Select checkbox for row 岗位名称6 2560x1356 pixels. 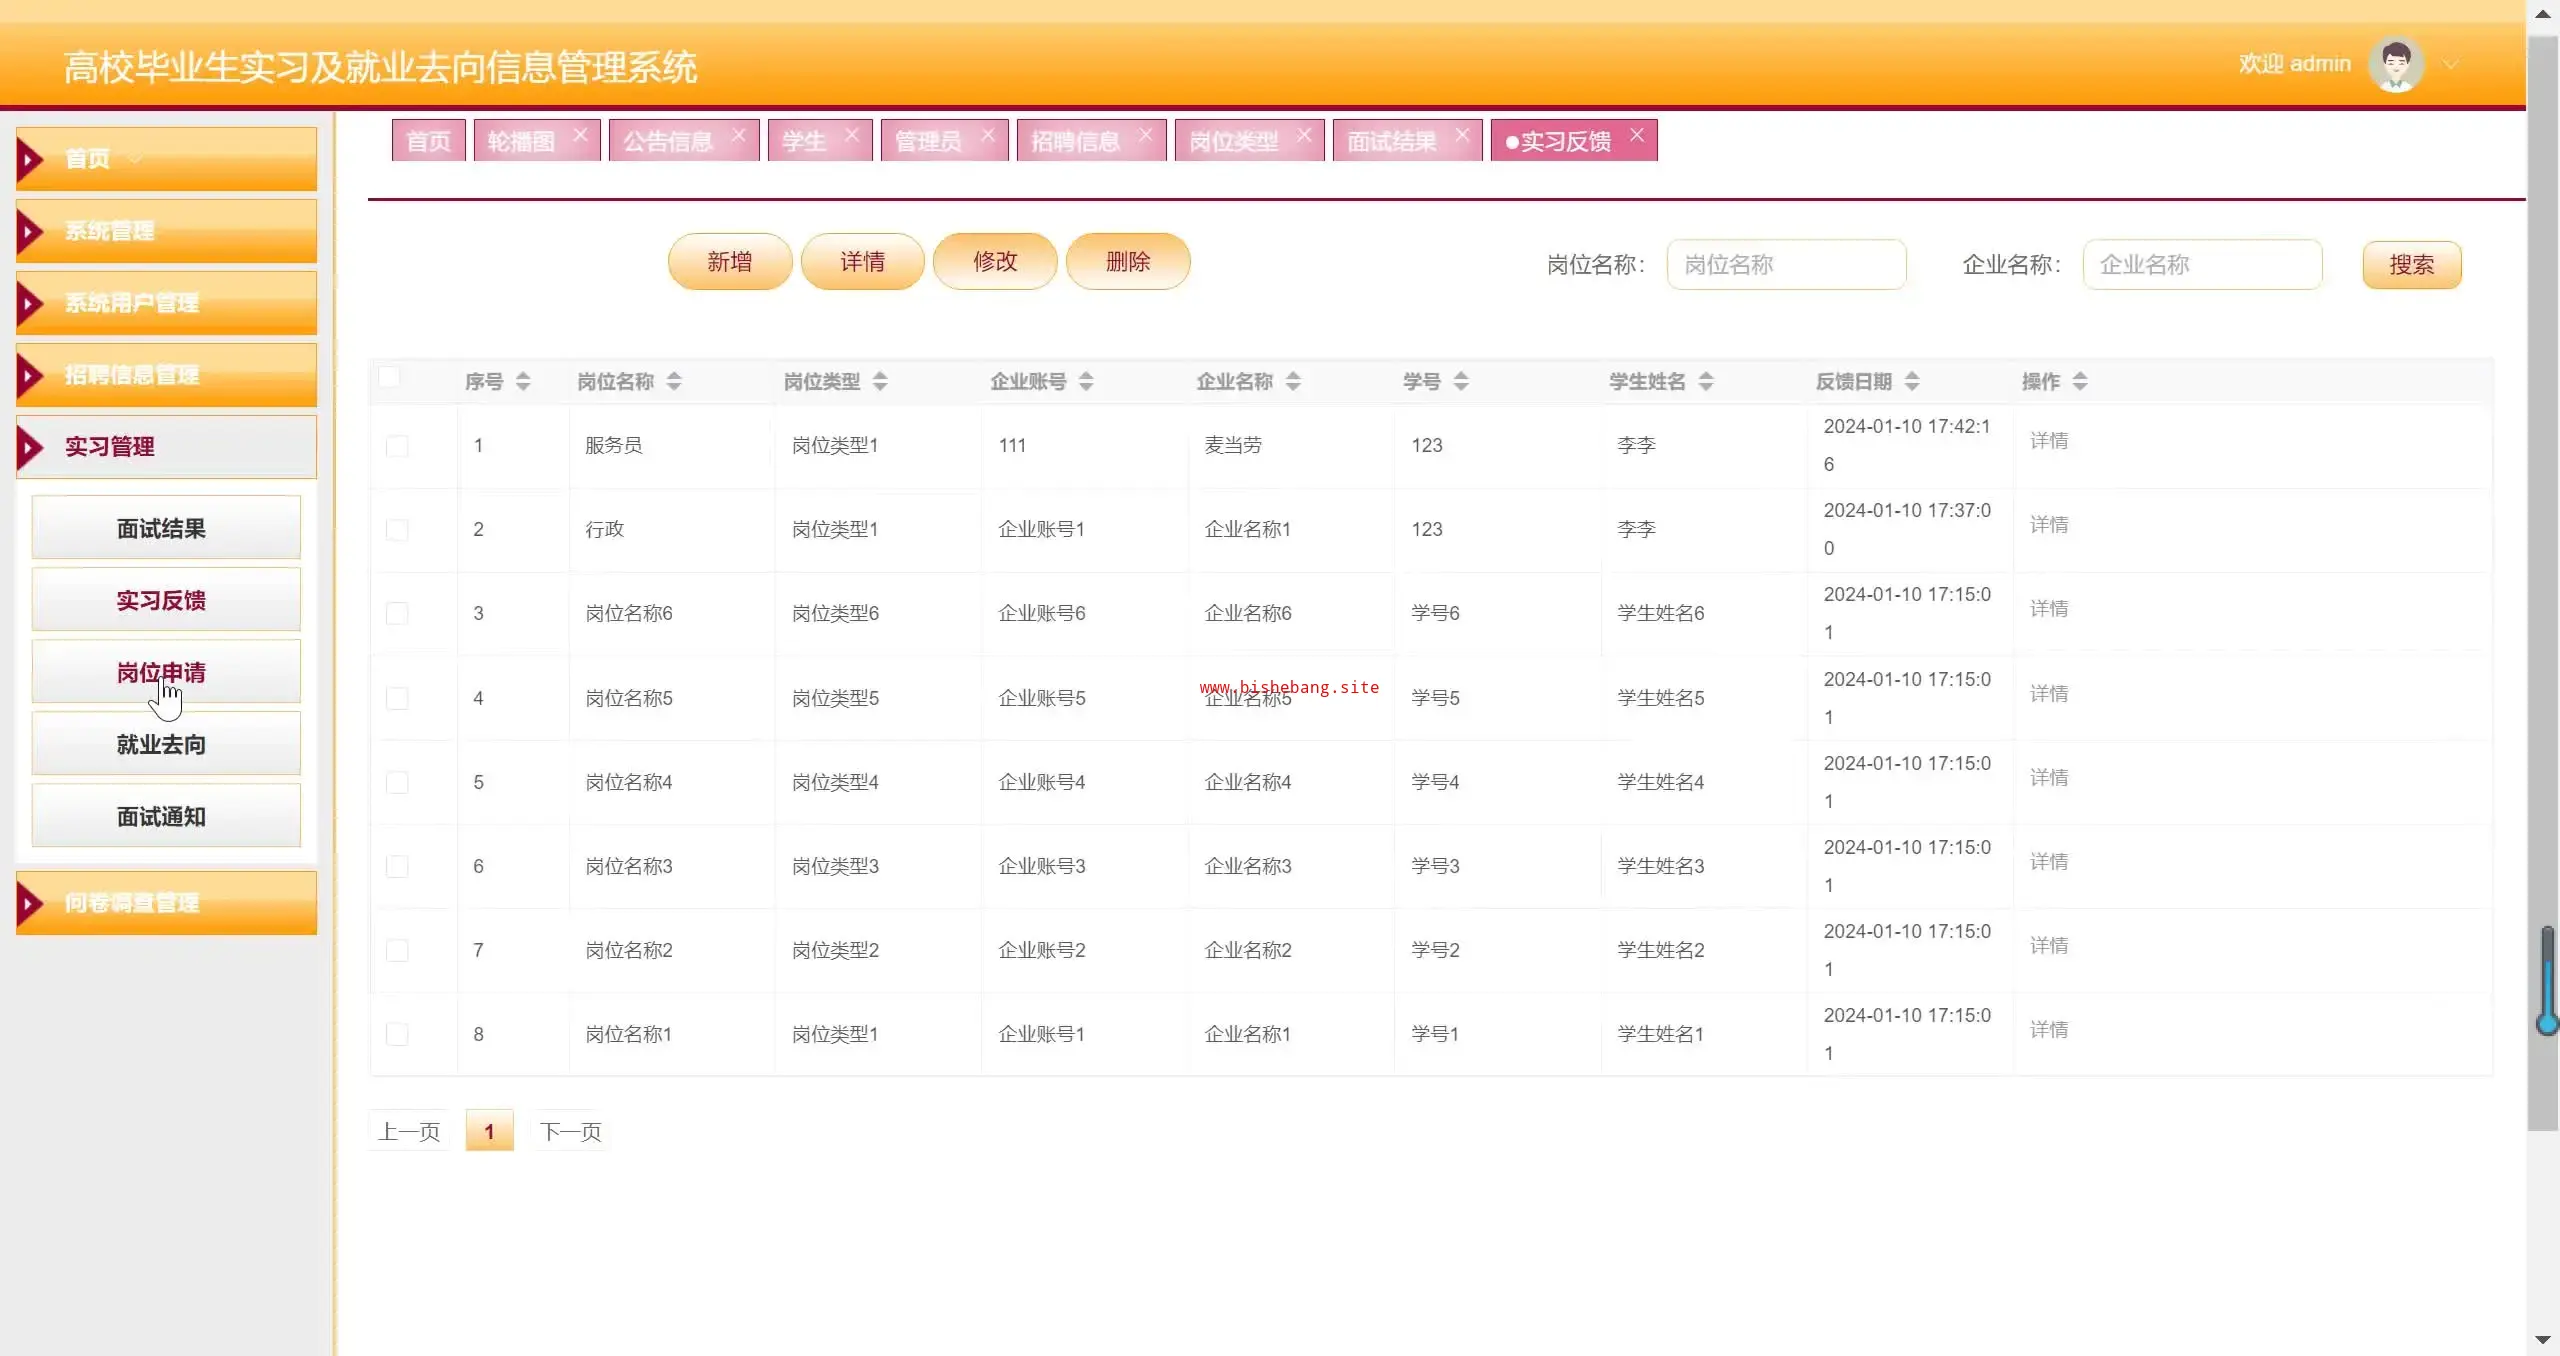[397, 613]
